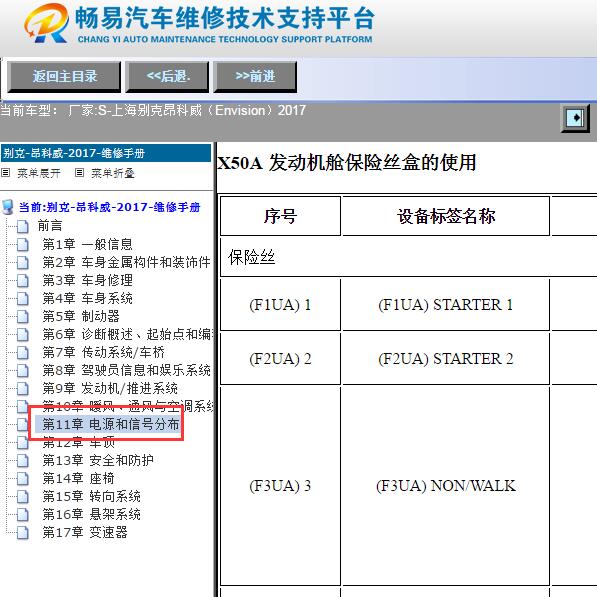The height and width of the screenshot is (597, 597).
Task: Open 第5章 制动器
Action: point(81,316)
